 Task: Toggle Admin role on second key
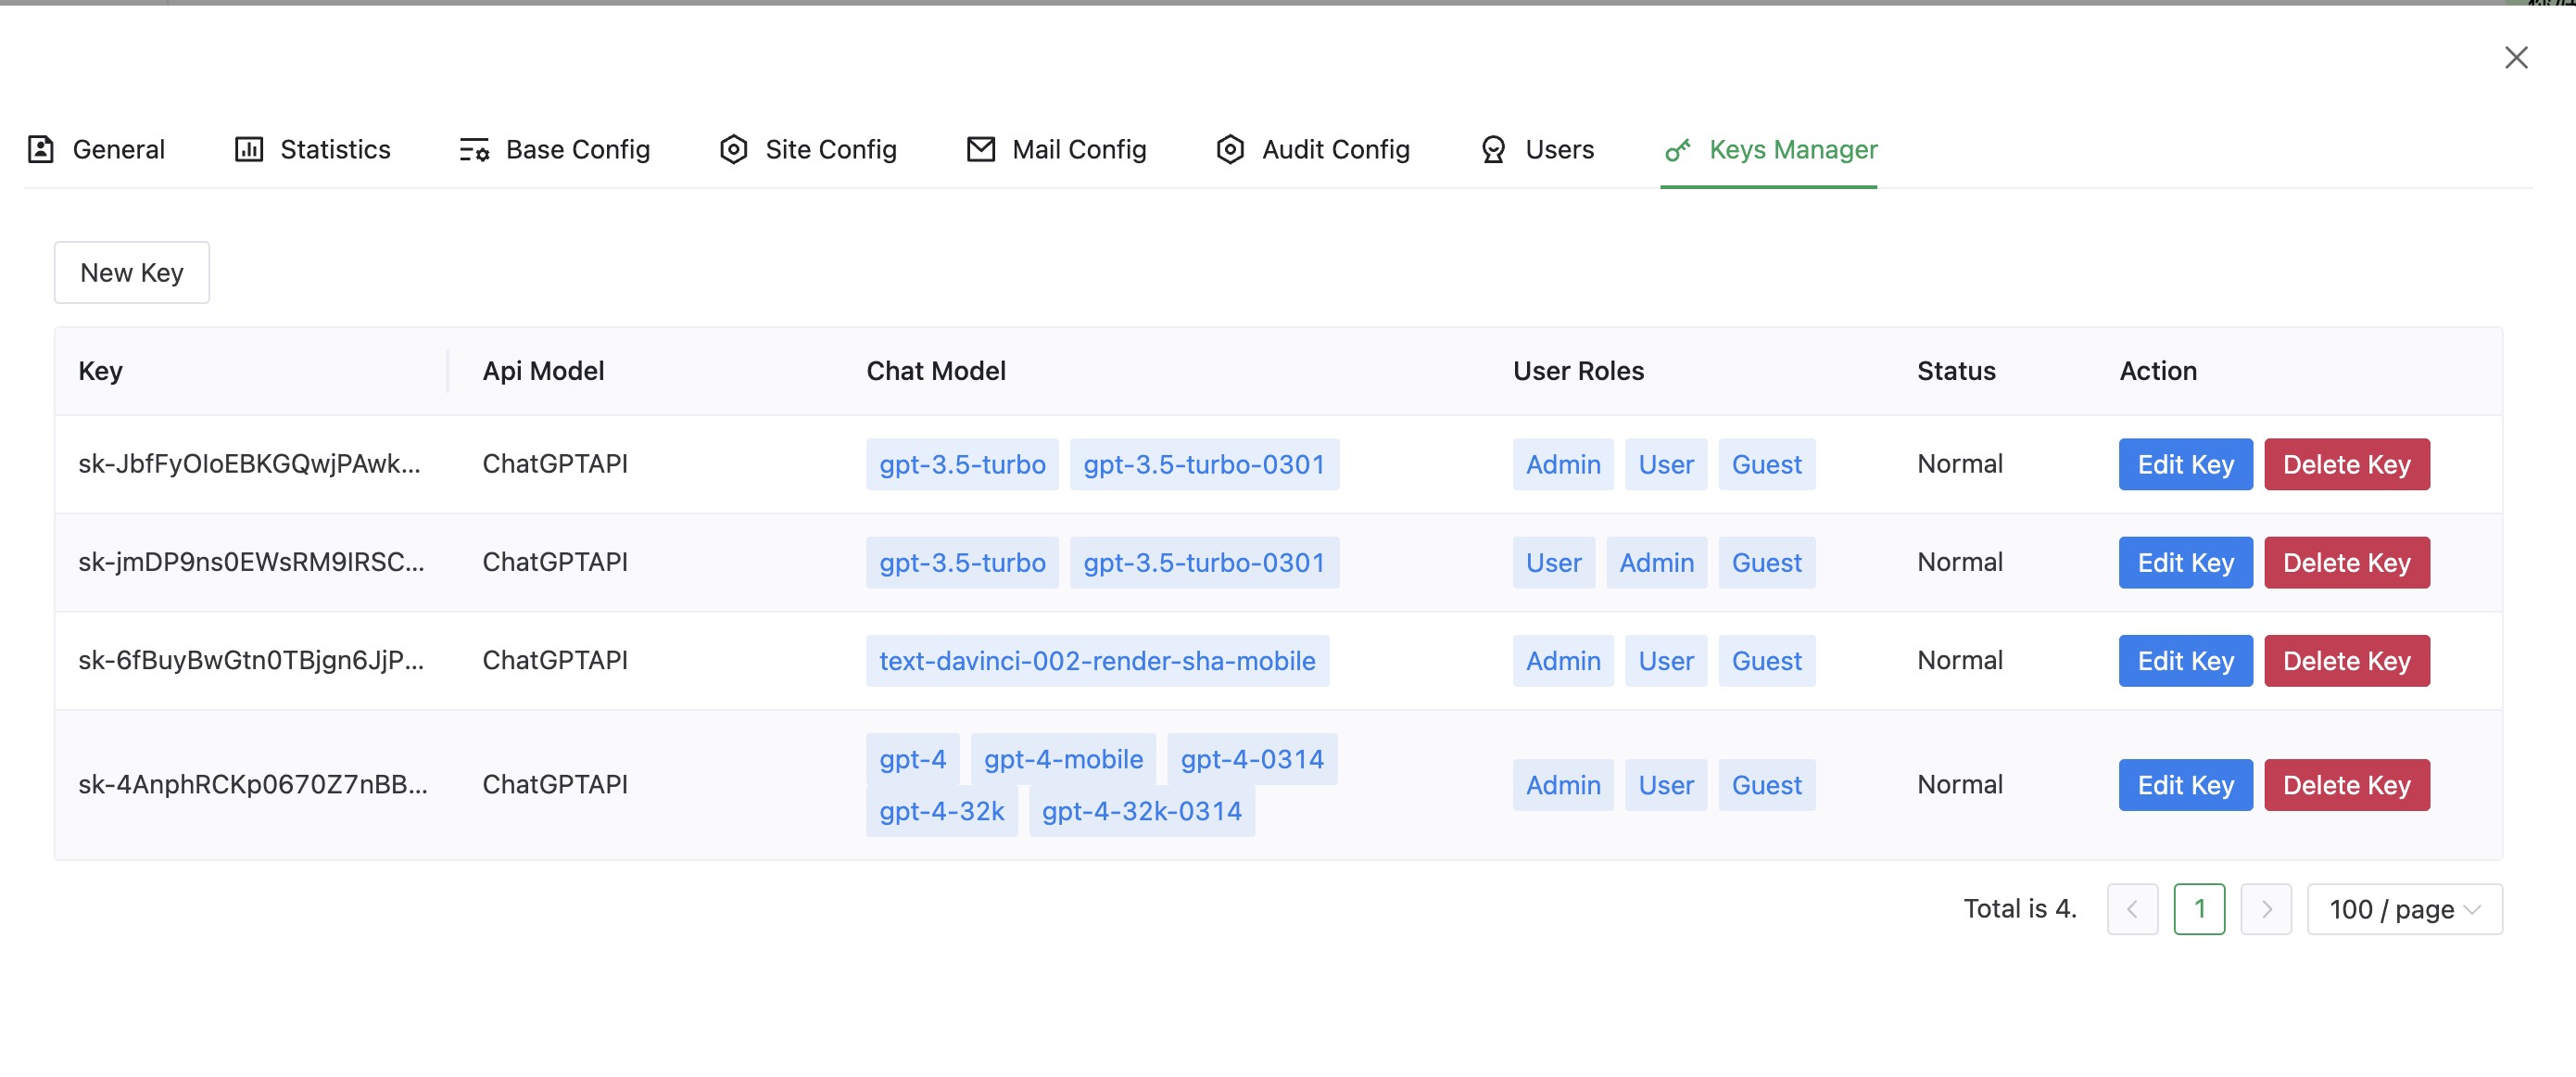(x=1656, y=561)
